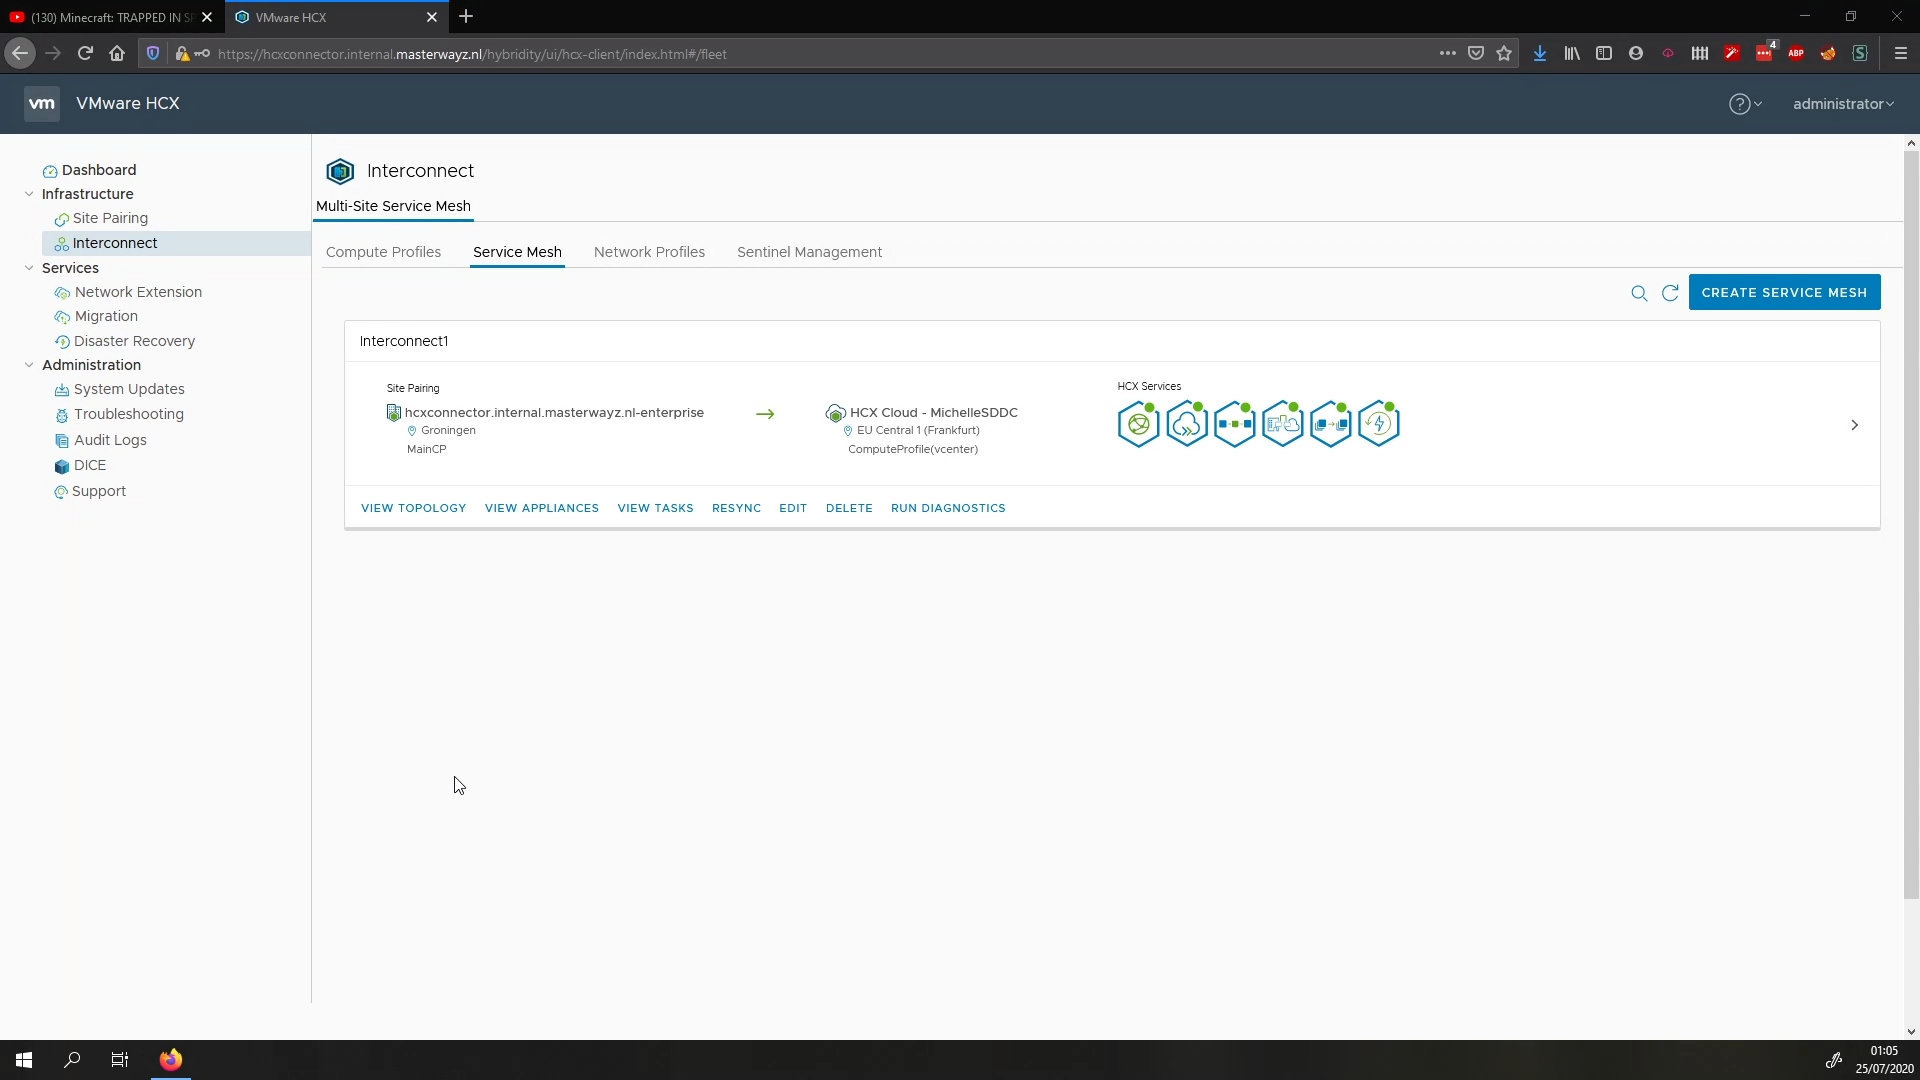Click Resync link

[x=736, y=508]
